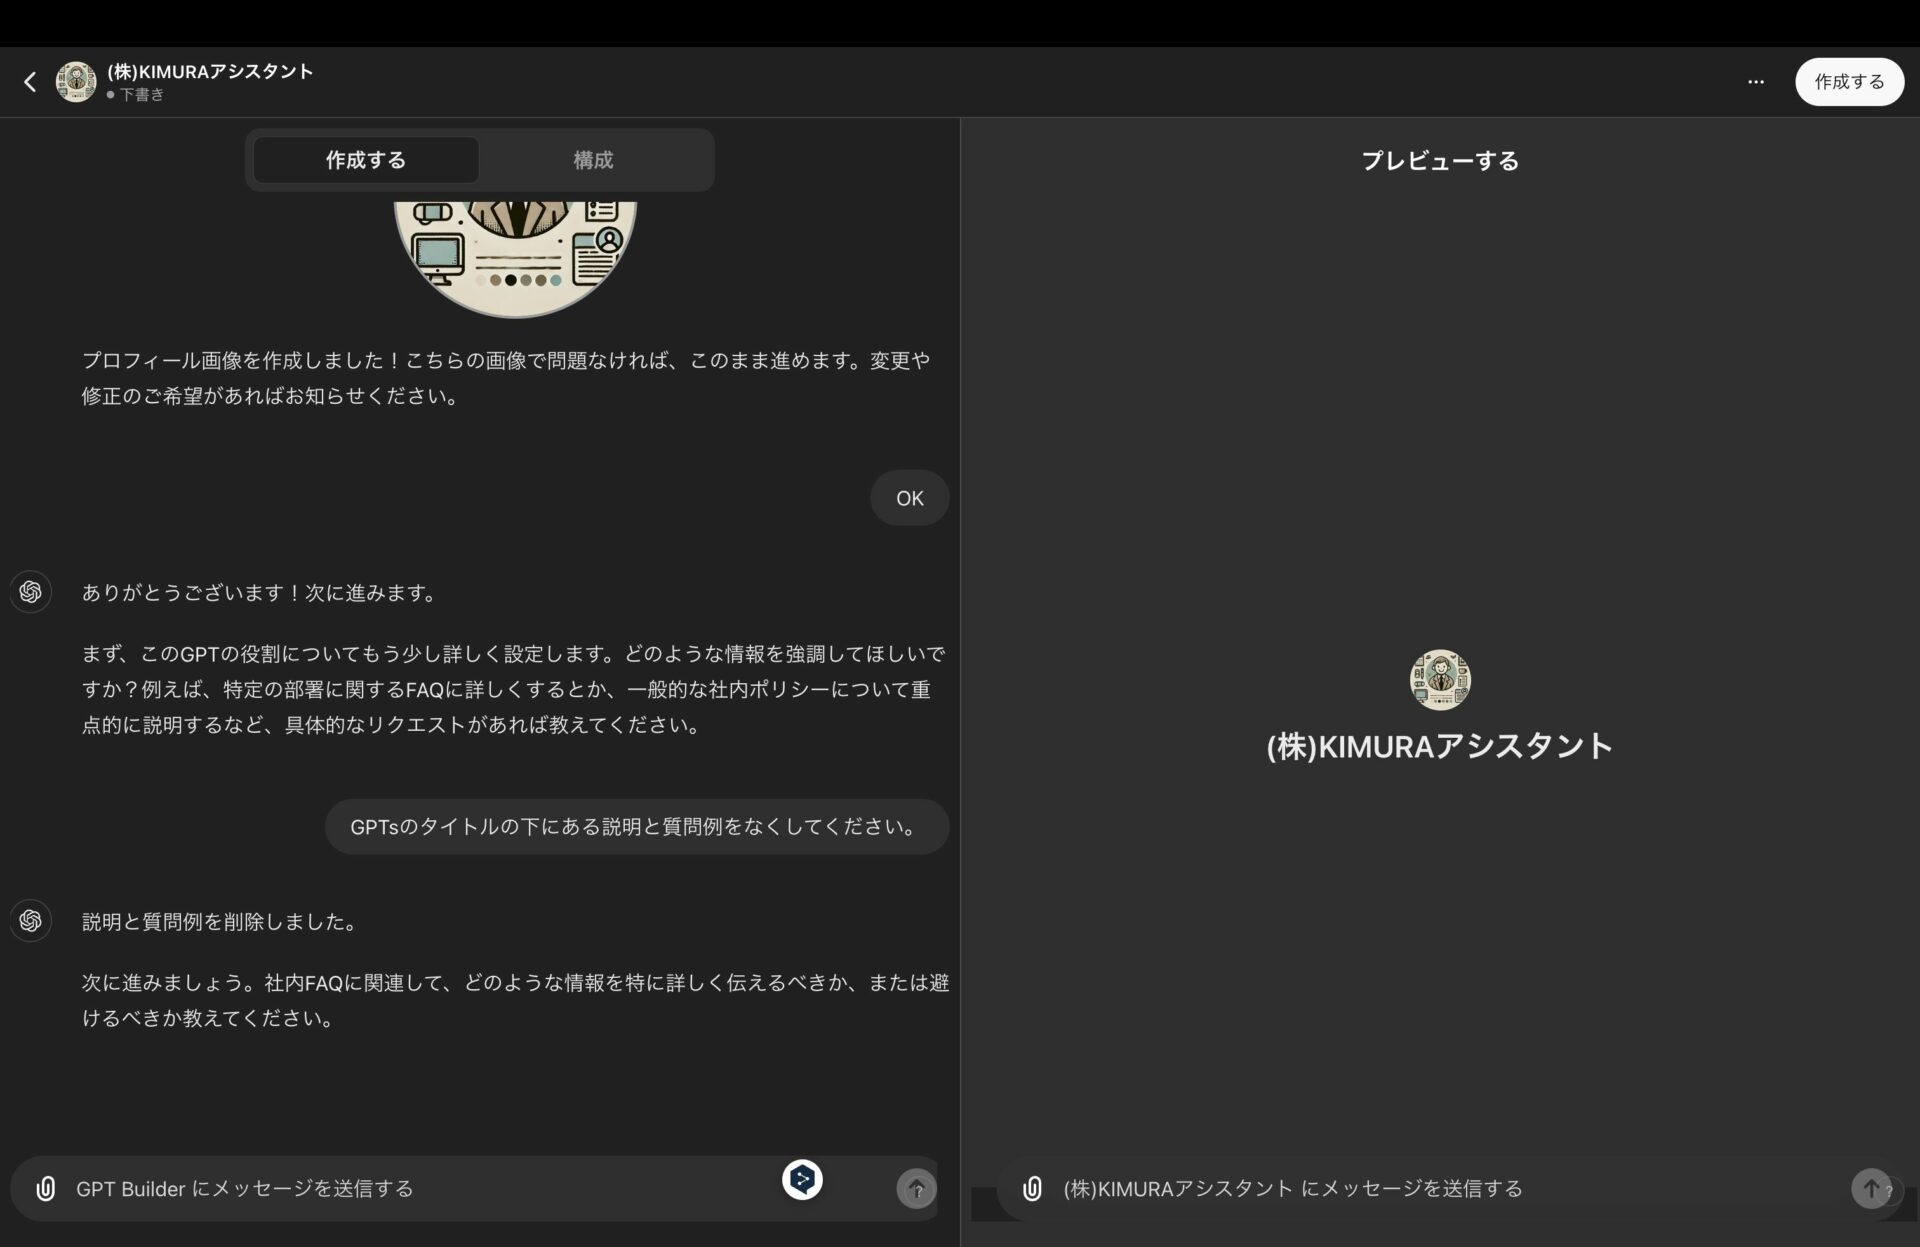Screen dimensions: 1920x1247
Task: Switch to the 構成 tab
Action: pos(593,160)
